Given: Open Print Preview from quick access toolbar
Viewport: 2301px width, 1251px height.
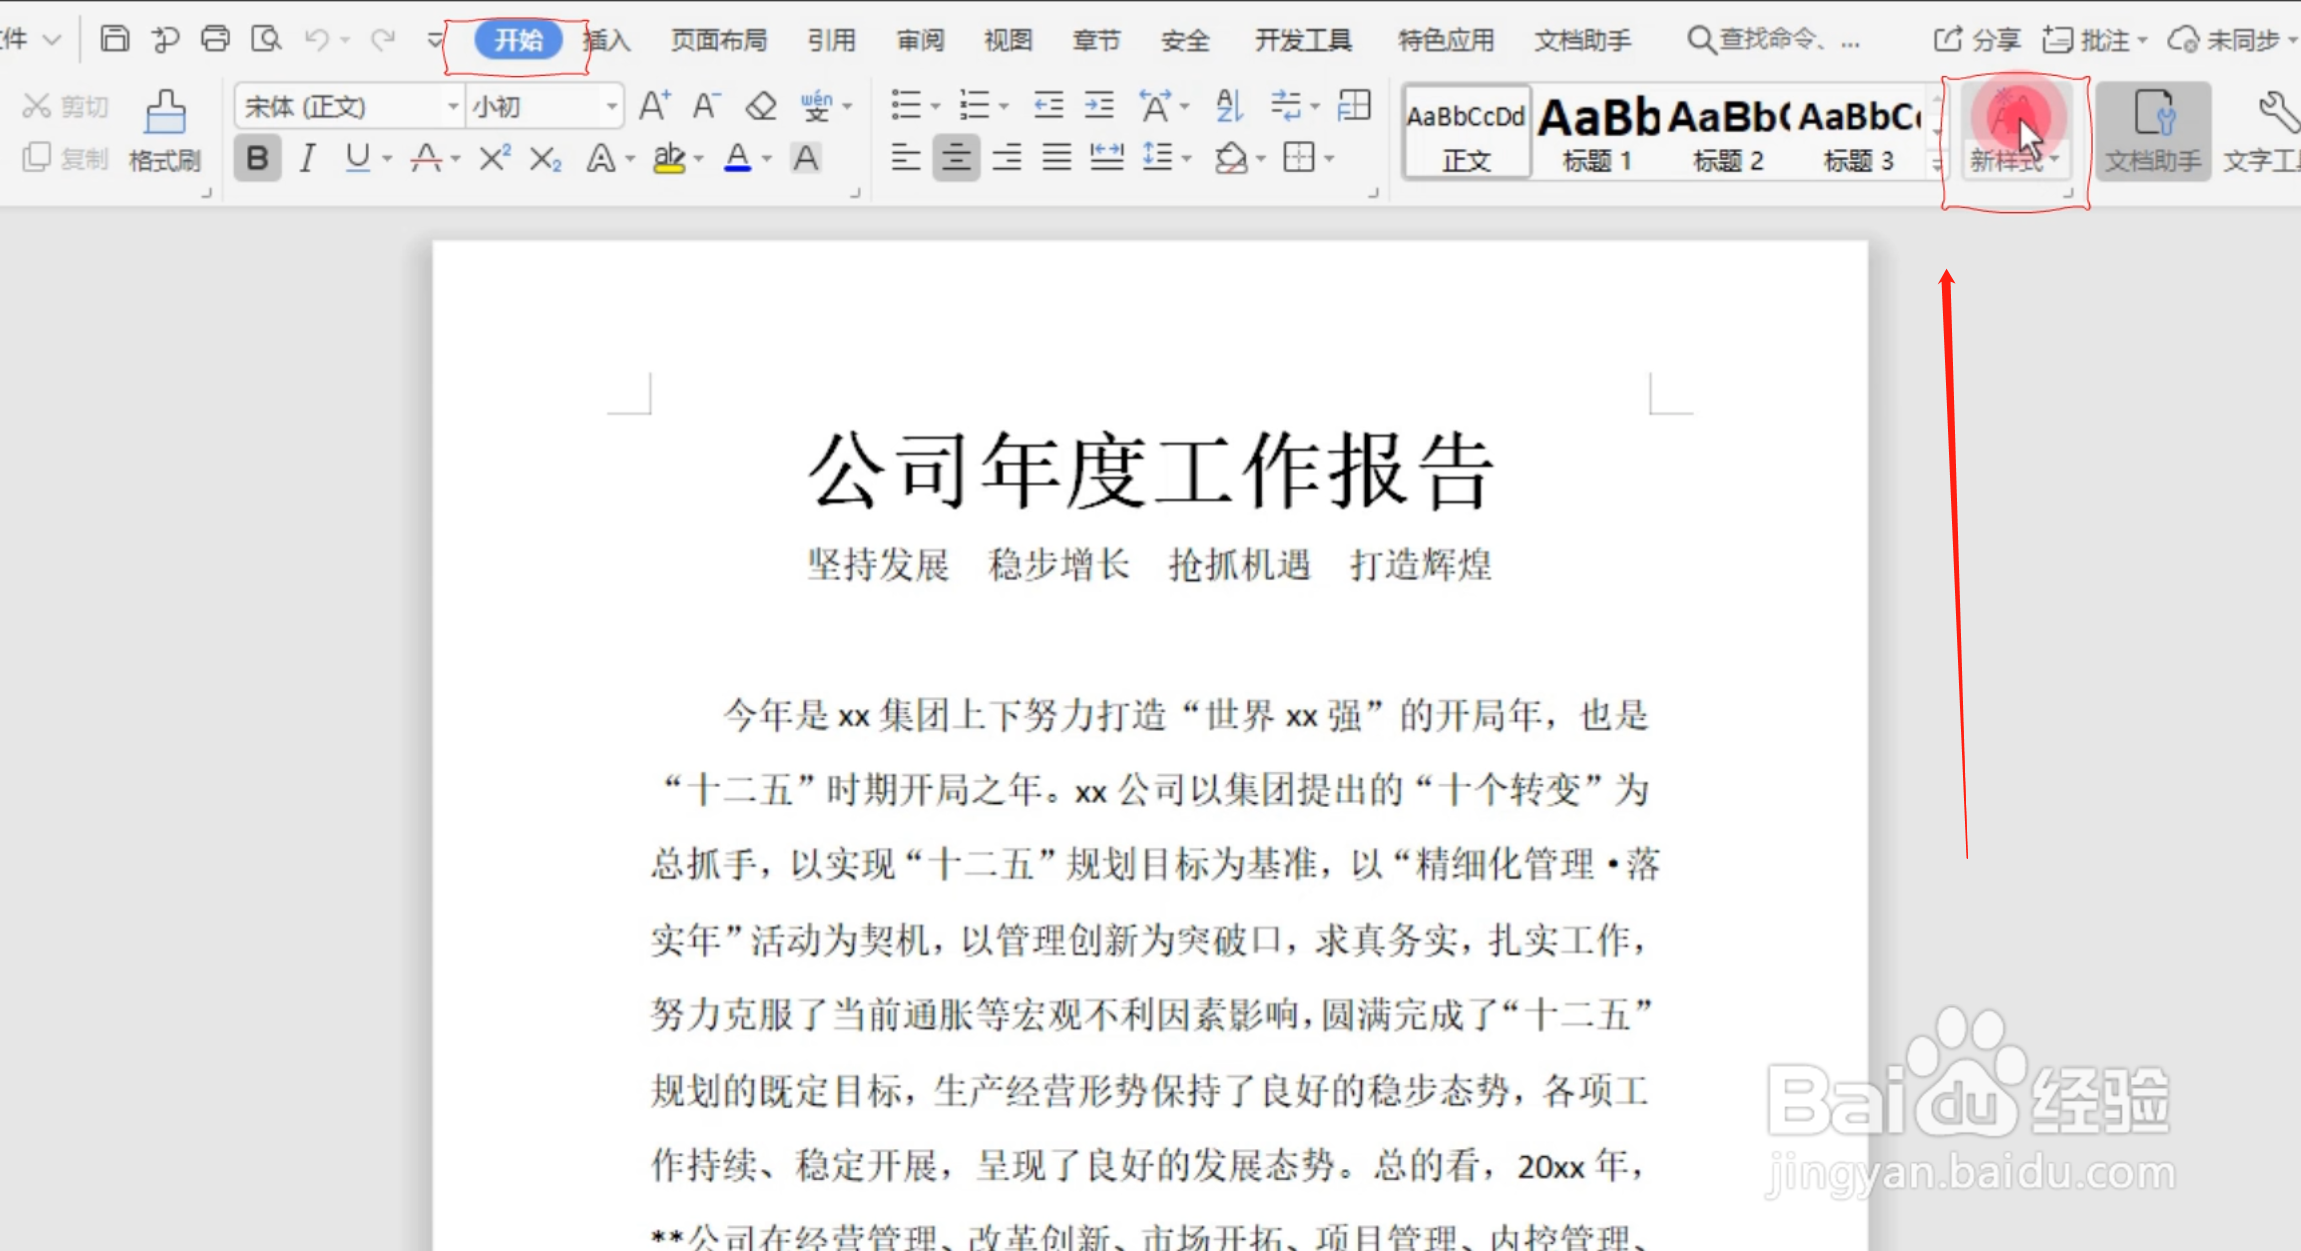Looking at the screenshot, I should (x=266, y=38).
